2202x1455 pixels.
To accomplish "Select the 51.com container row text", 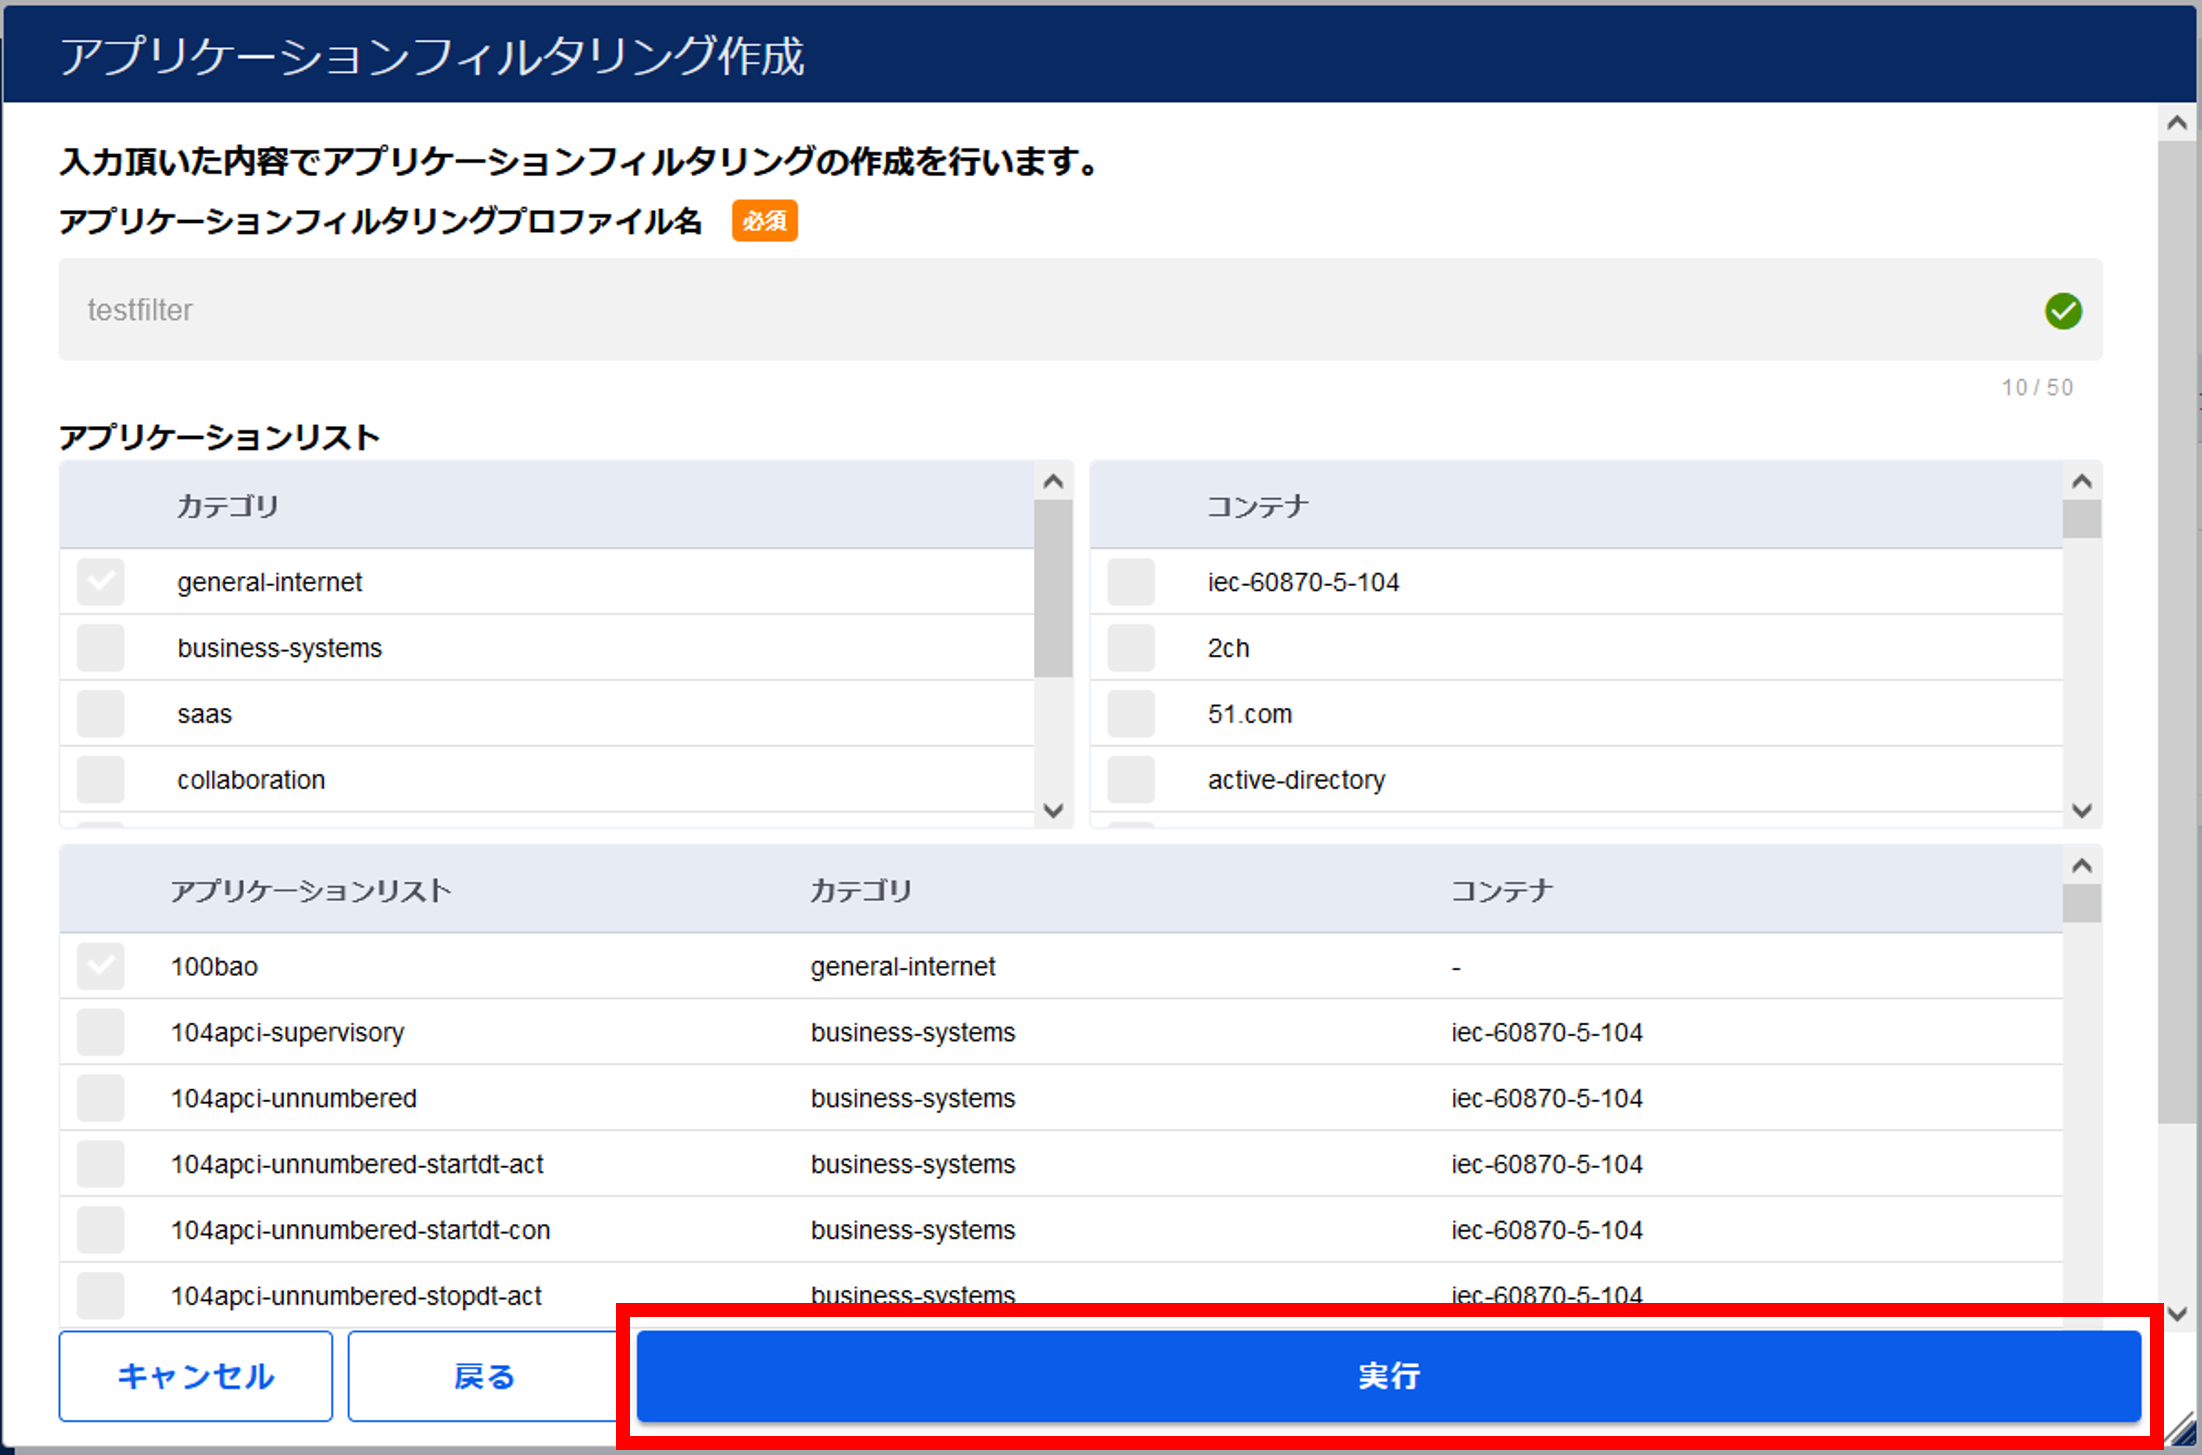I will pos(1250,714).
